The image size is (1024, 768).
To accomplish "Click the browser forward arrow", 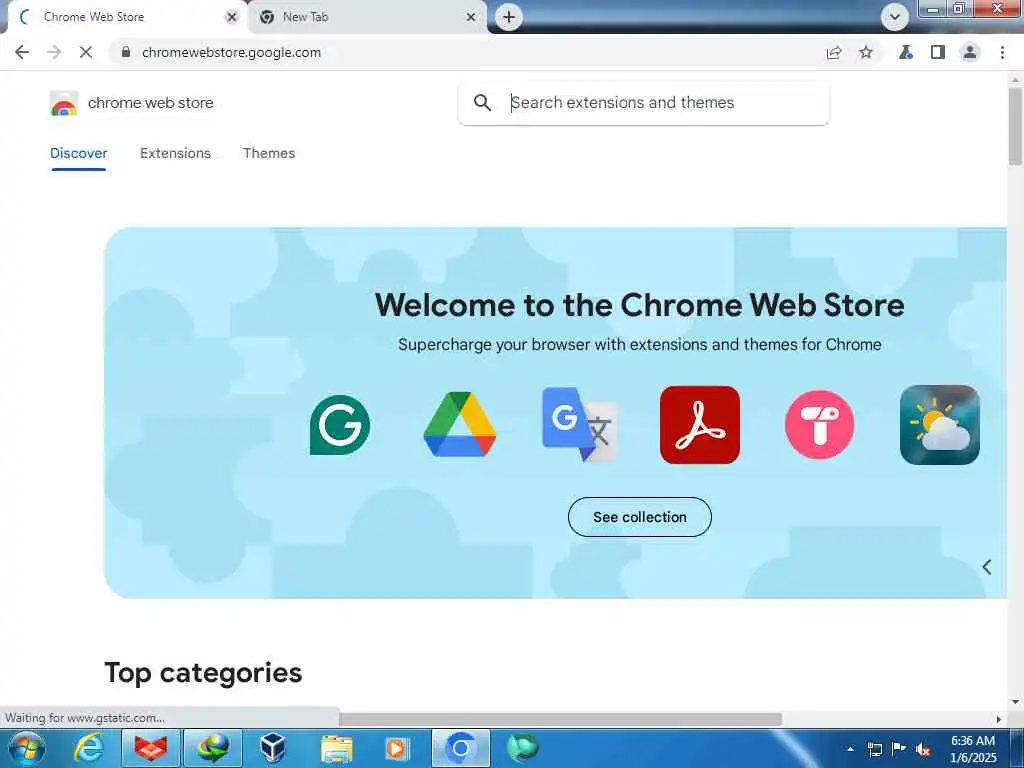I will pos(54,52).
